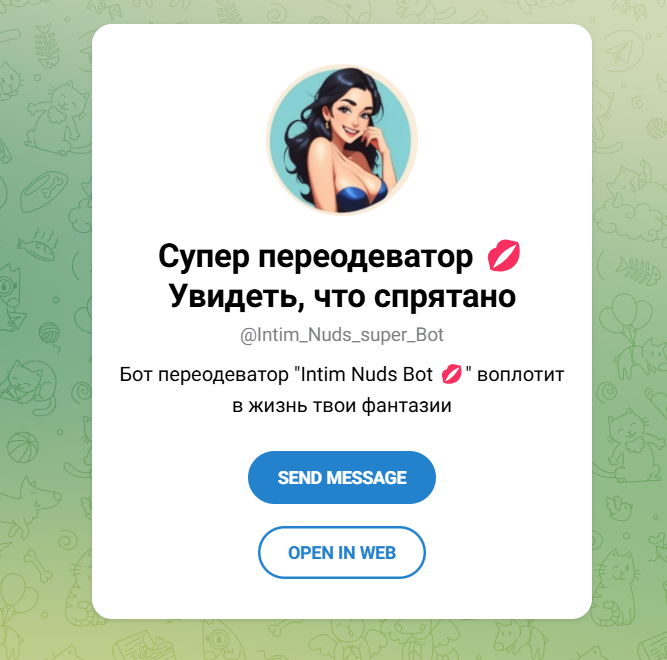Open the bot's circular profile avatar
This screenshot has height=660, width=667.
(x=342, y=140)
